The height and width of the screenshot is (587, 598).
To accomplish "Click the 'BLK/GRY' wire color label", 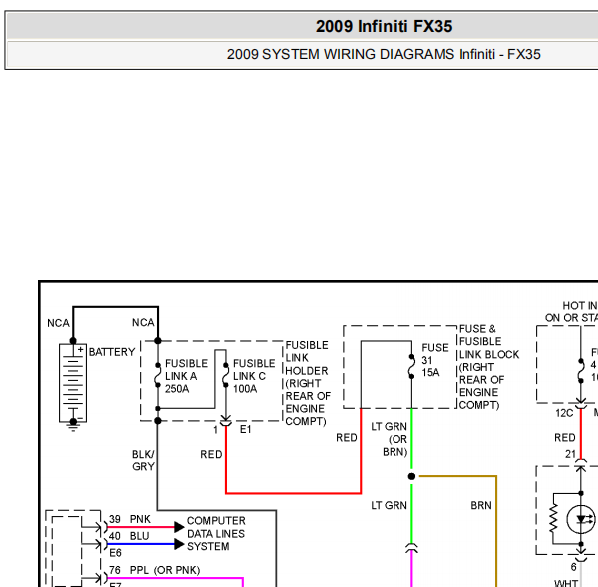I will pos(143,460).
